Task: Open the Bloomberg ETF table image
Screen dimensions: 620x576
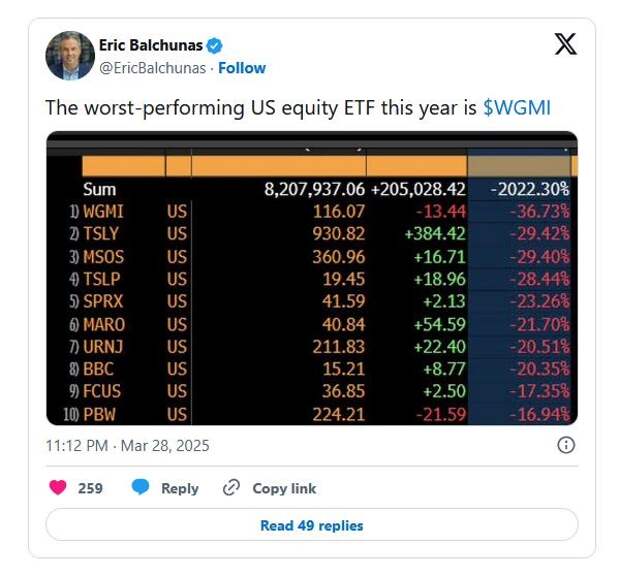Action: point(311,278)
